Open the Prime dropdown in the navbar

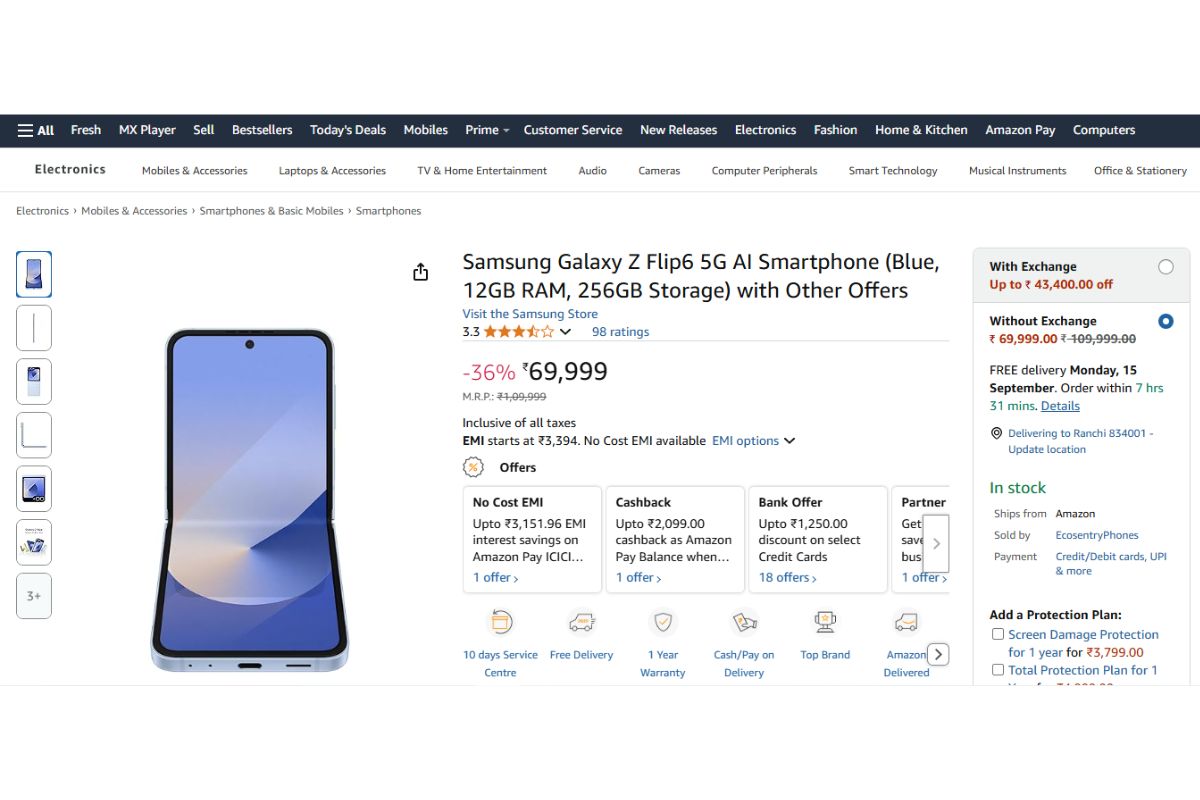pos(486,130)
